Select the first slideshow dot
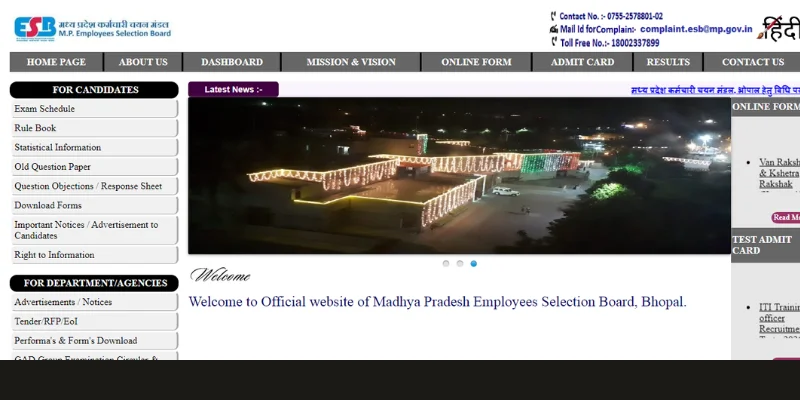This screenshot has height=400, width=800. pos(446,263)
